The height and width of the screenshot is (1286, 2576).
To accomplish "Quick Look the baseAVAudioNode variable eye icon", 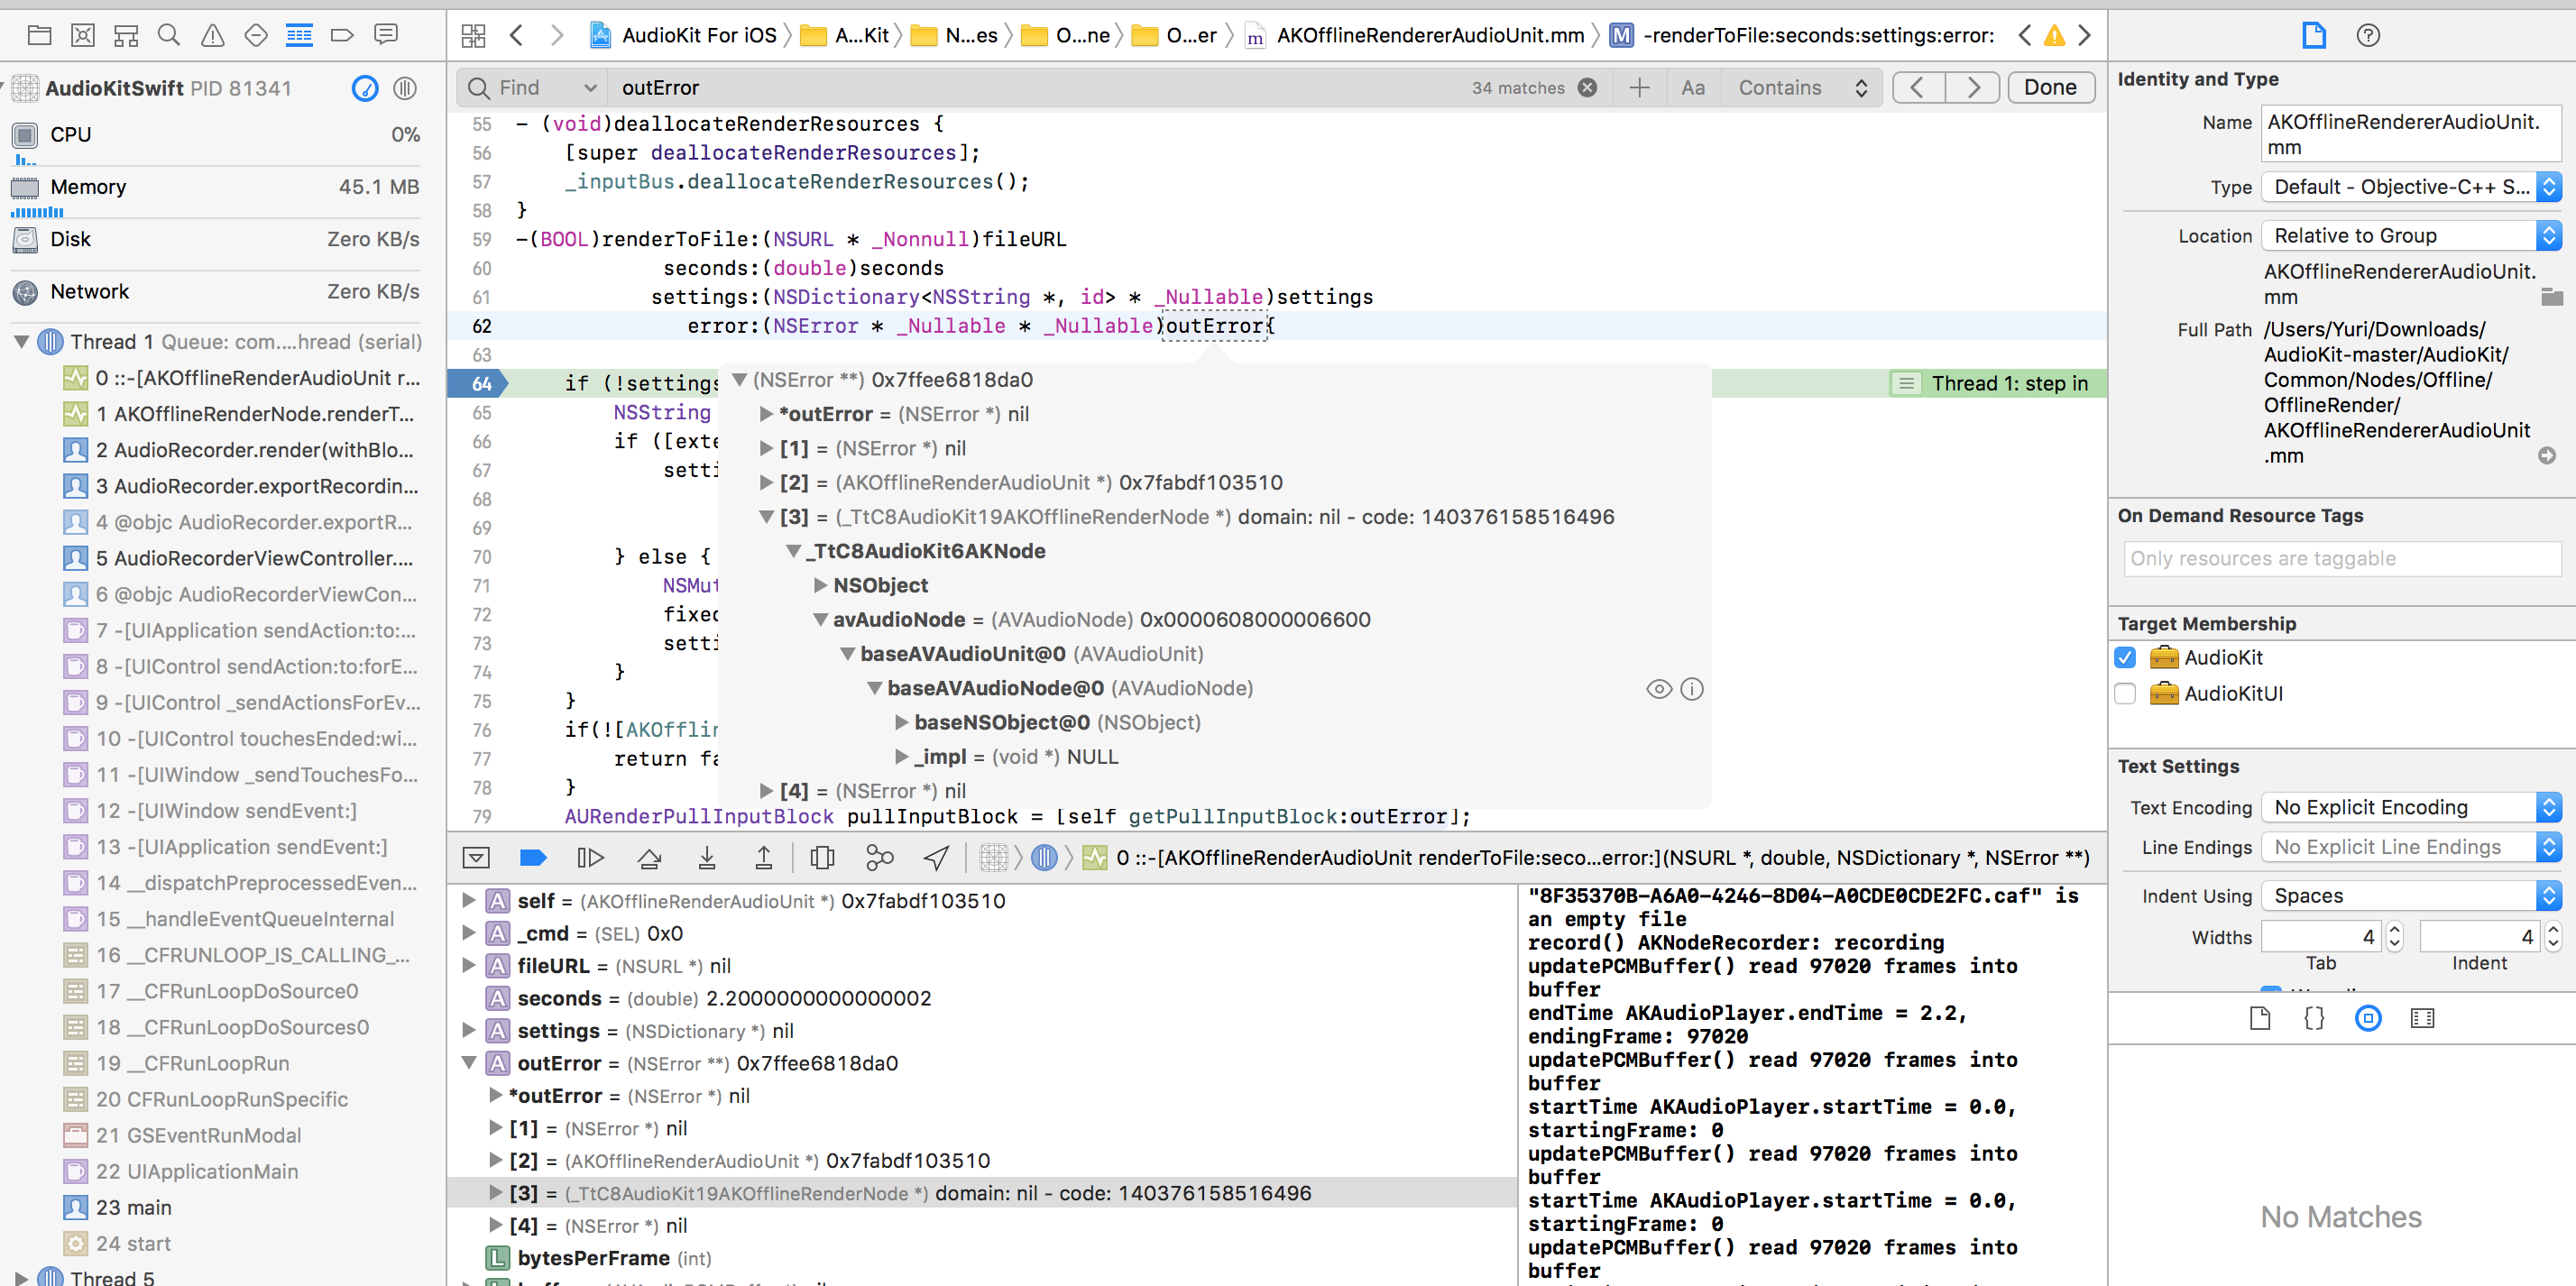I will (1659, 689).
